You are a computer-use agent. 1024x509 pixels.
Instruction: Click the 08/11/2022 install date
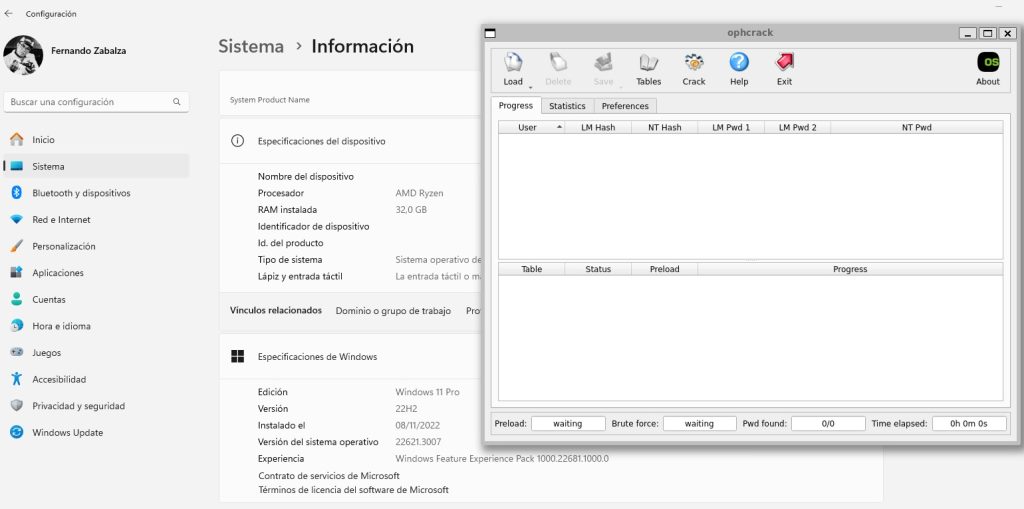[x=416, y=425]
